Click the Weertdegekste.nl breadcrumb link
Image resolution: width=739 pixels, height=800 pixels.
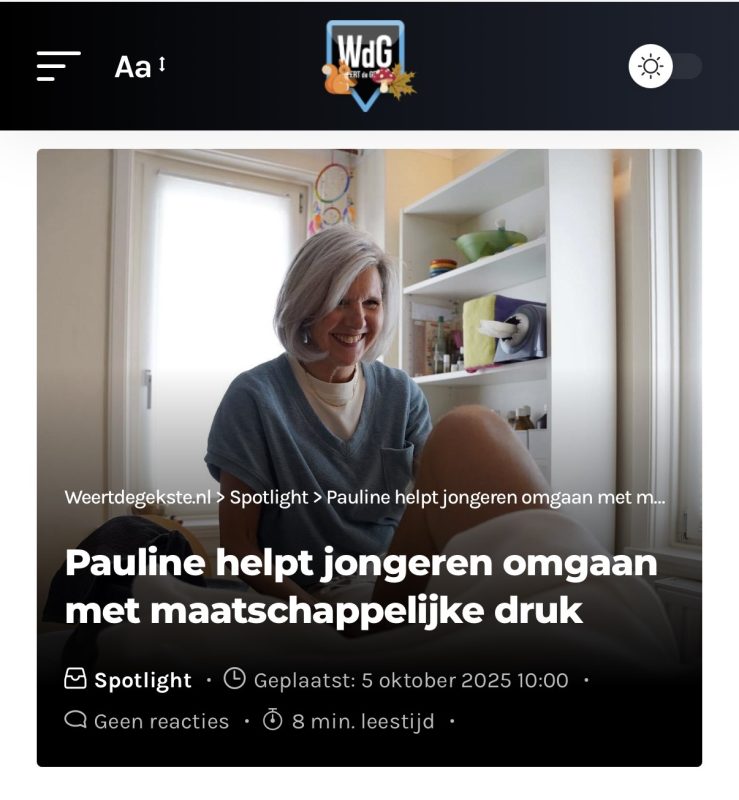(138, 497)
